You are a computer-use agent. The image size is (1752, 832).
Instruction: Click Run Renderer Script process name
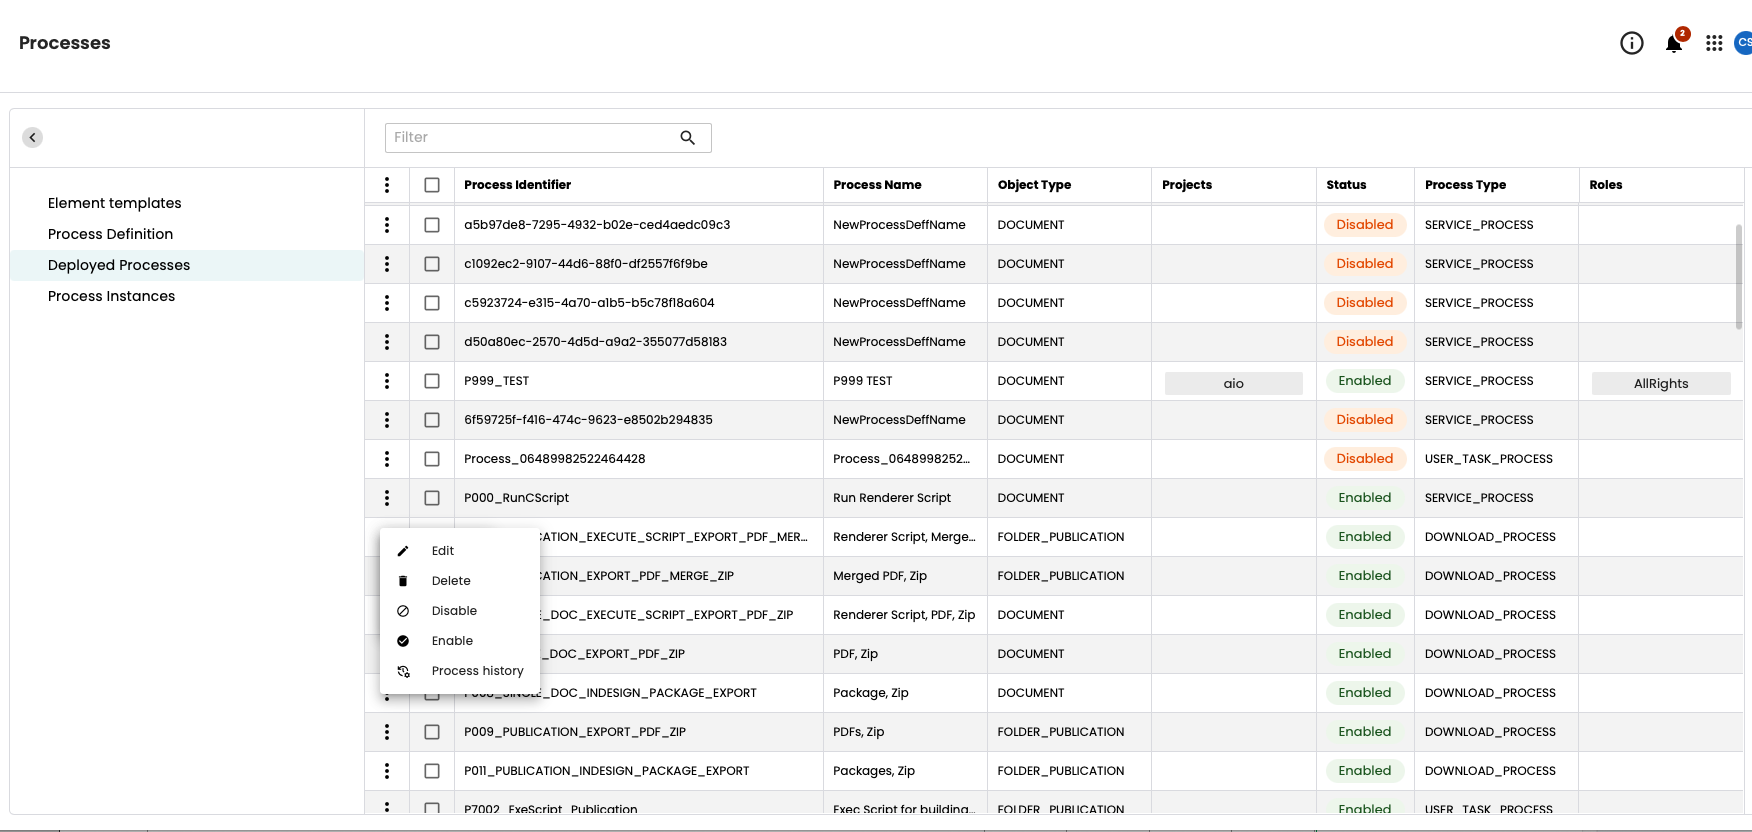pyautogui.click(x=892, y=498)
